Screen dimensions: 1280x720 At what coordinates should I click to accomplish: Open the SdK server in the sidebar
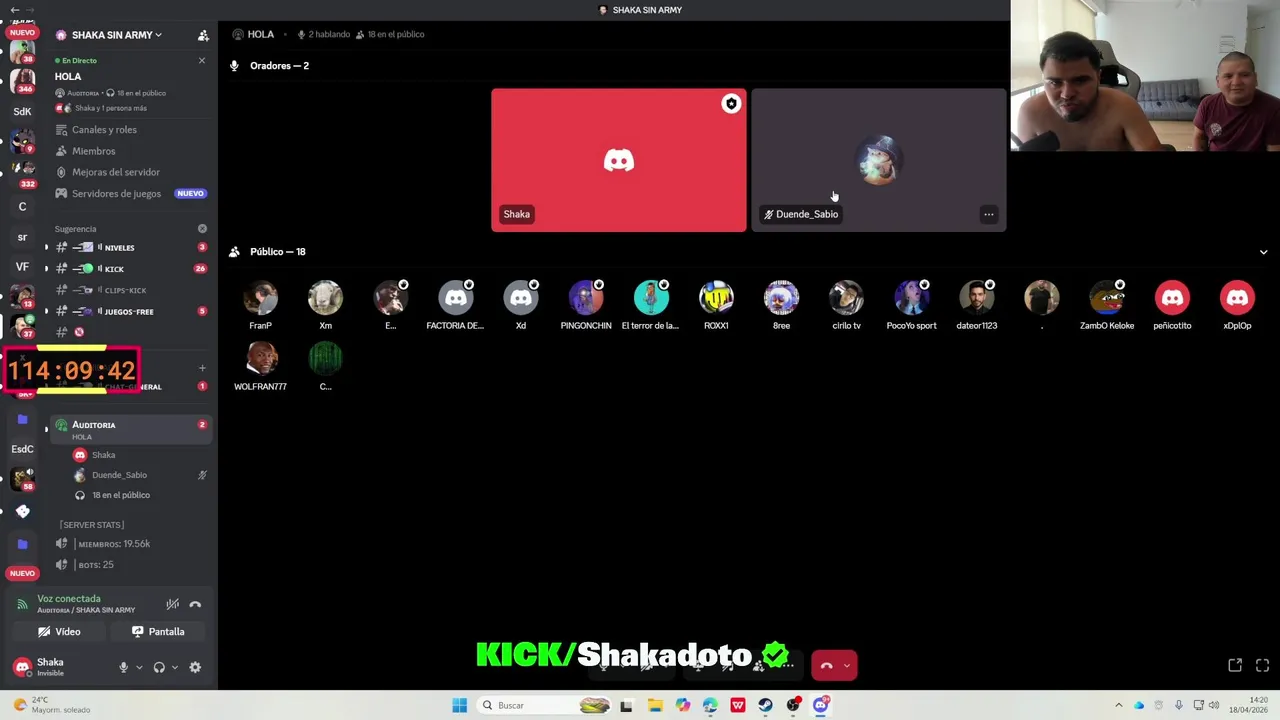(22, 111)
